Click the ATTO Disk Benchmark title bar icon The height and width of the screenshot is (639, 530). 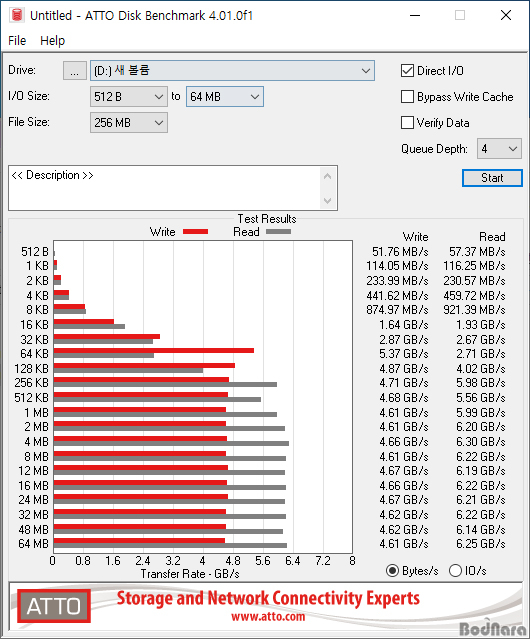(x=17, y=15)
